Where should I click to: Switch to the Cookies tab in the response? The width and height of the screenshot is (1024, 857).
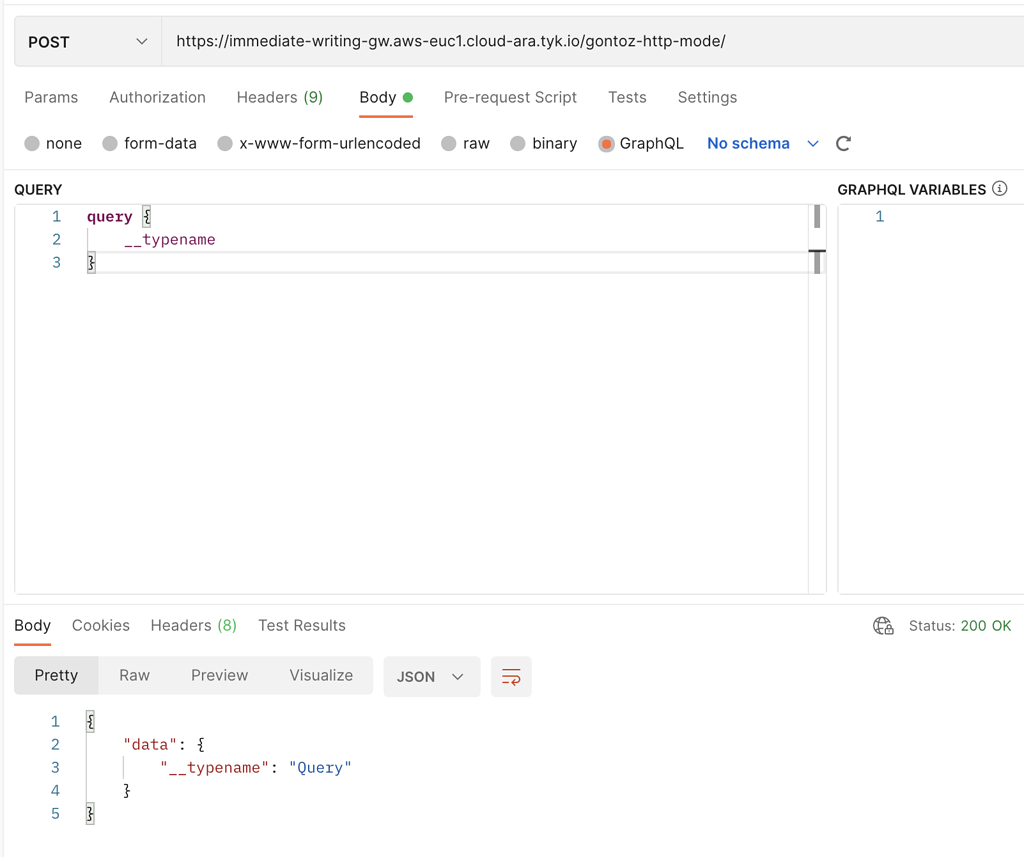(x=100, y=625)
